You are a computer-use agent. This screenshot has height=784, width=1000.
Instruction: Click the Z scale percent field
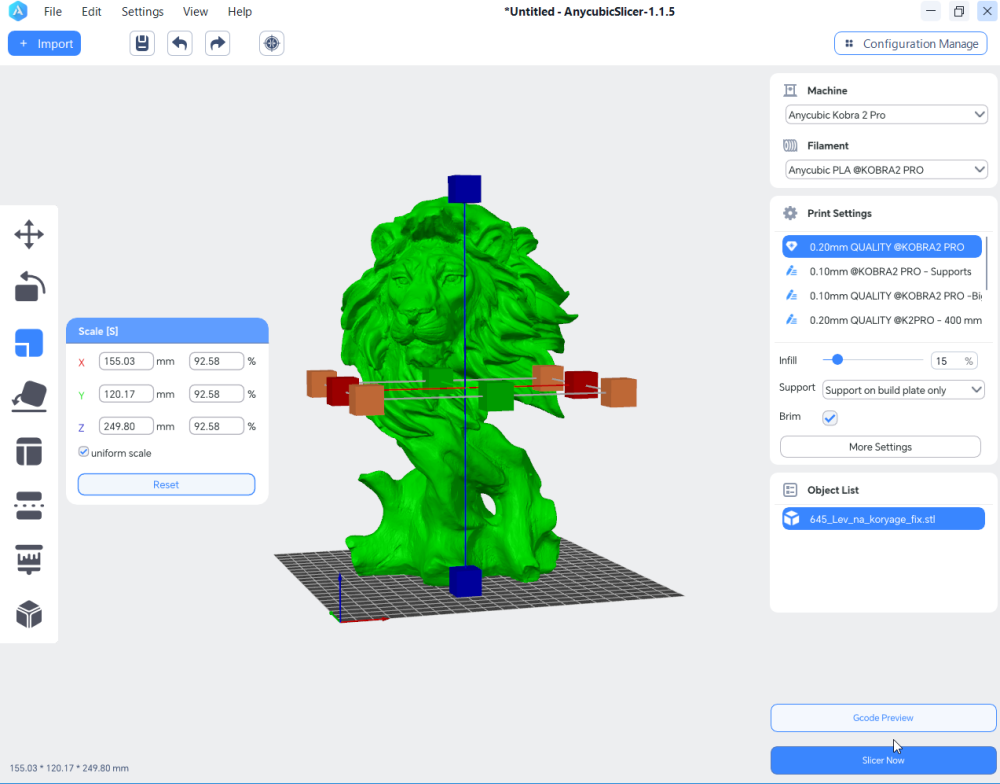click(216, 426)
